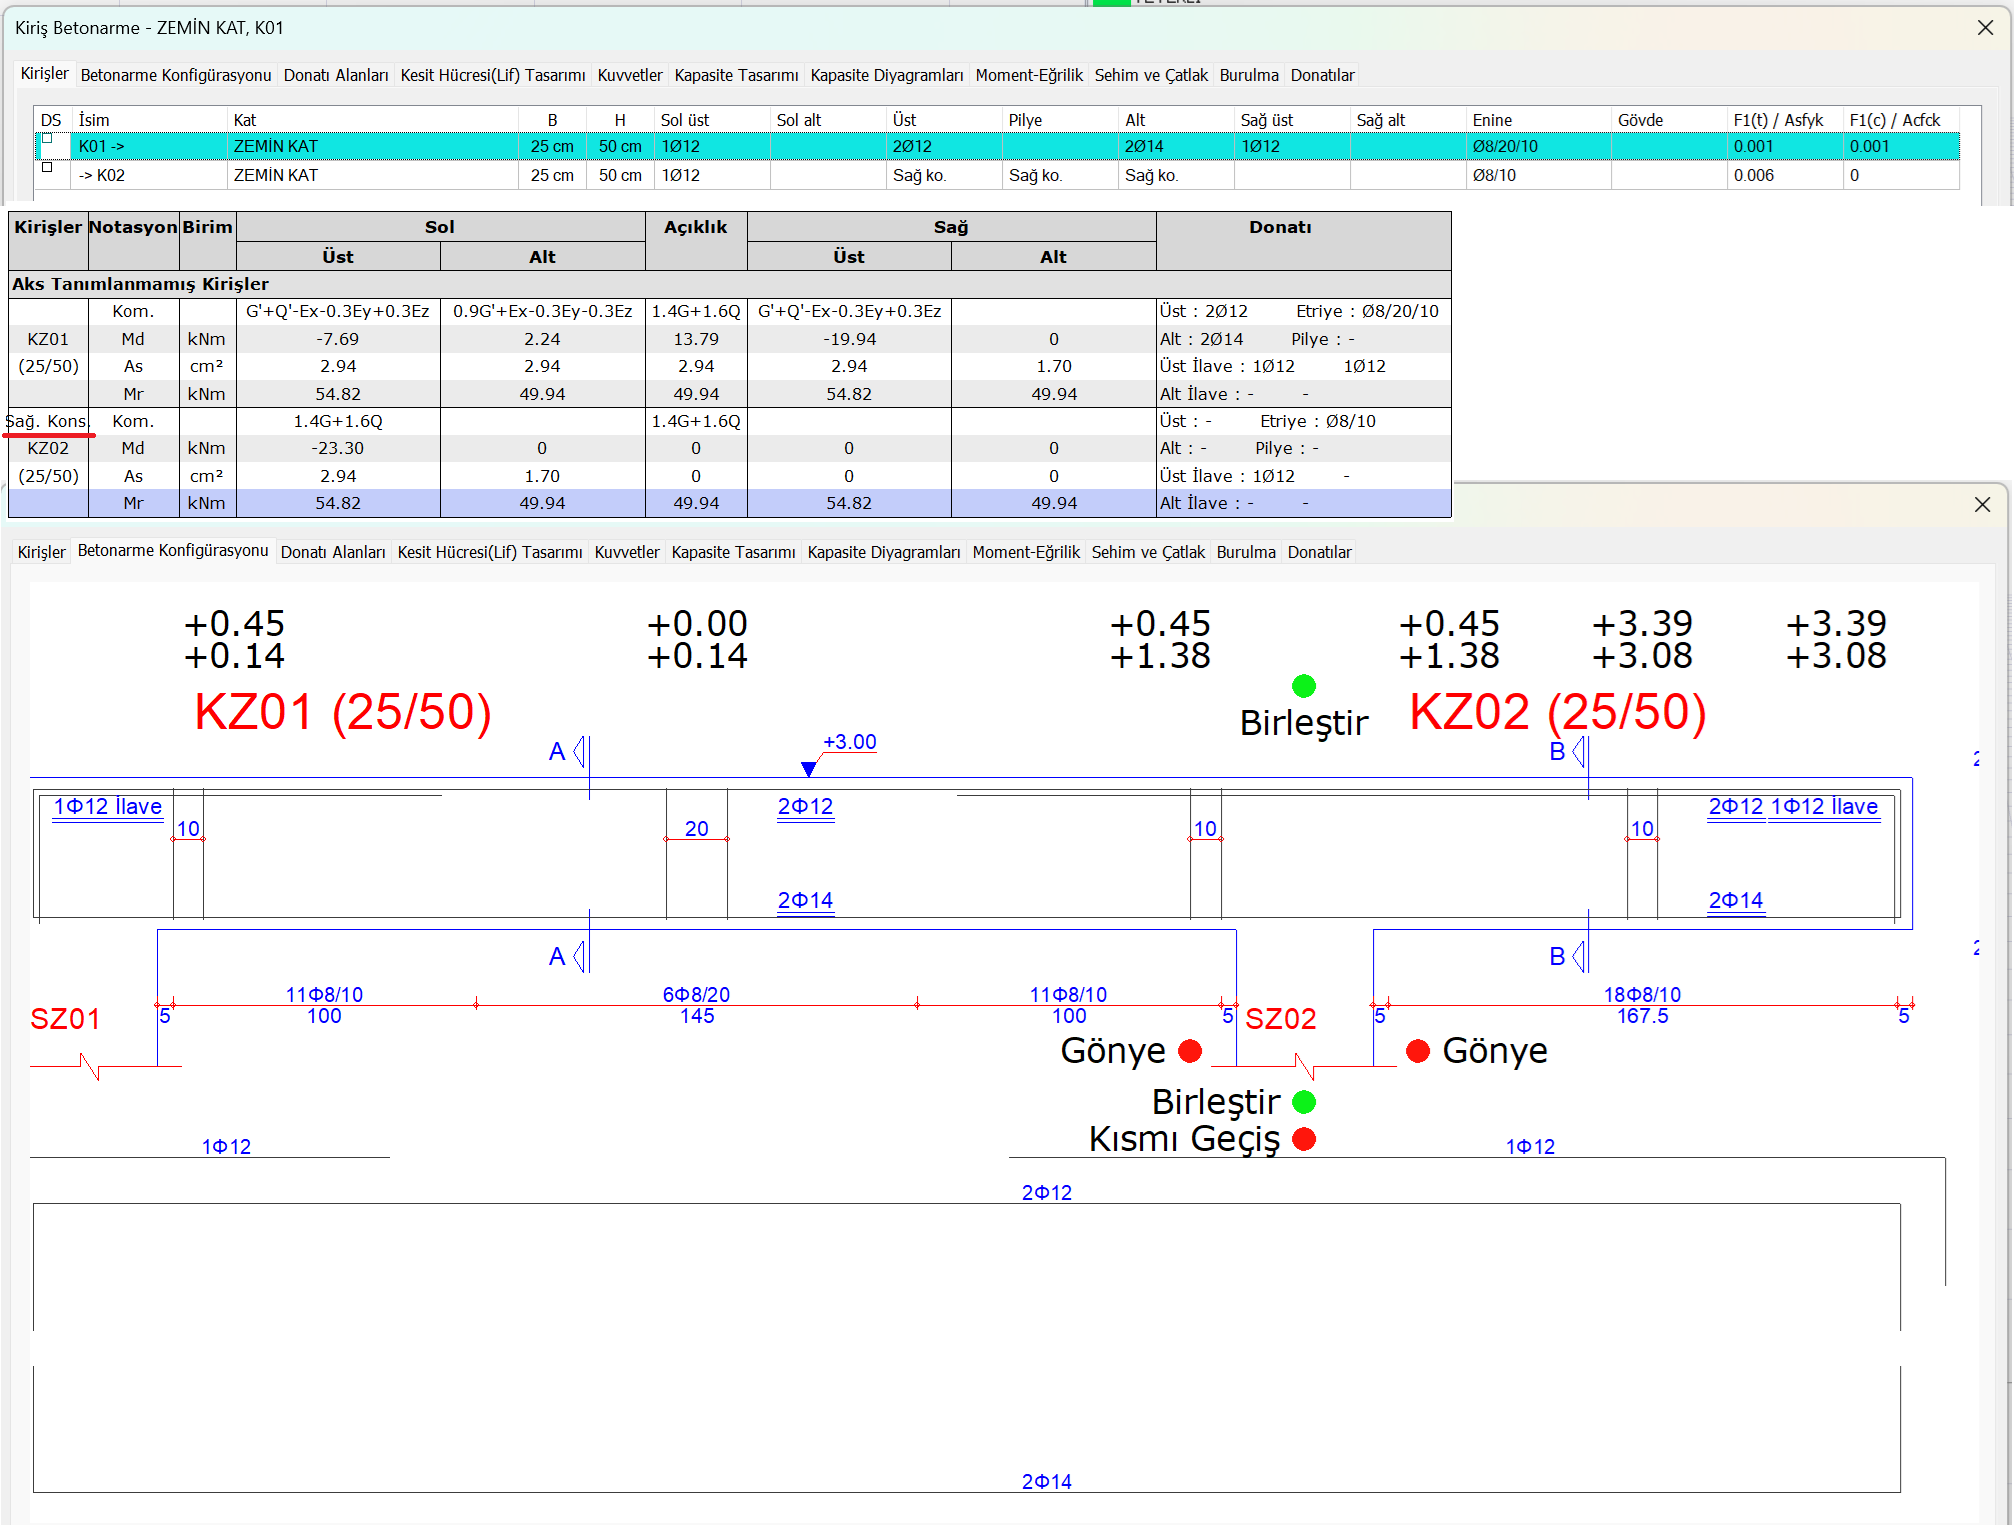Image resolution: width=2014 pixels, height=1527 pixels.
Task: Toggle green Birleştir dot above KZ02 label
Action: point(1303,686)
